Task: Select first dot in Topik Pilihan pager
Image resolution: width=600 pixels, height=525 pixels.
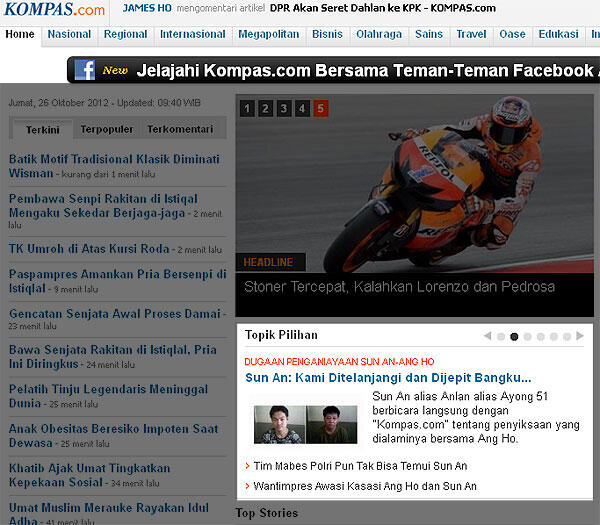Action: click(501, 337)
